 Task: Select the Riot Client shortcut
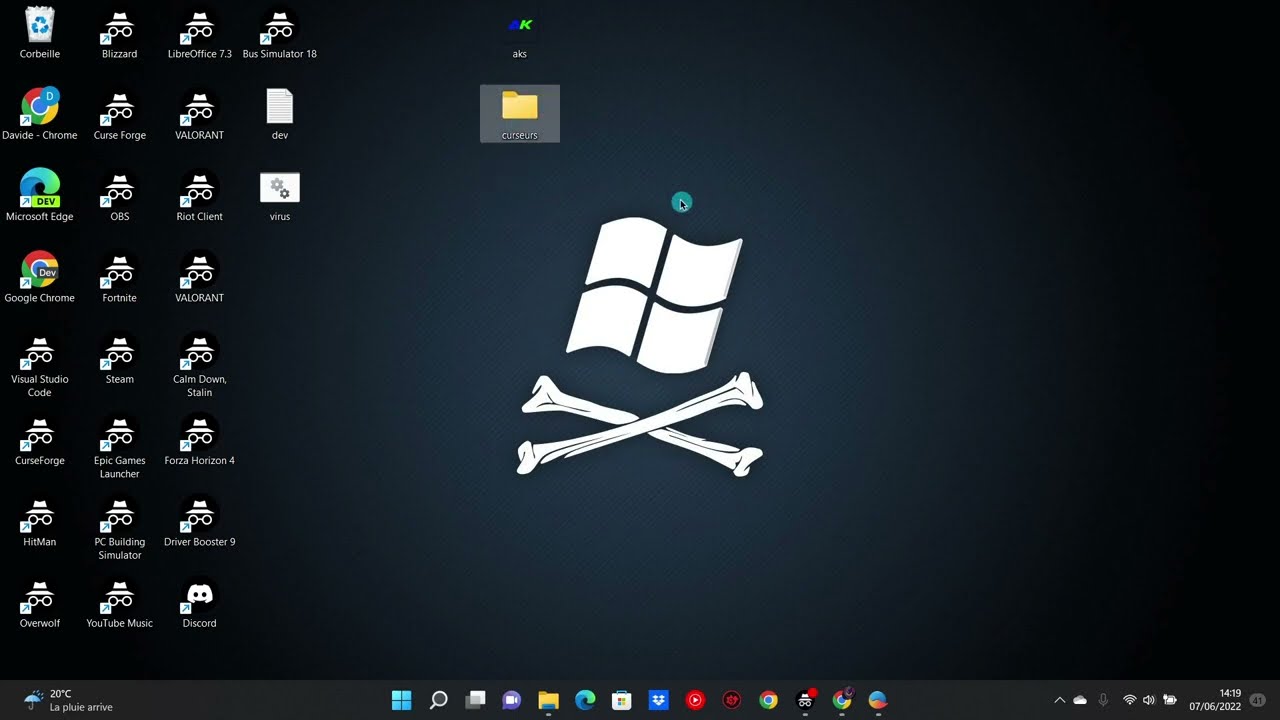coord(199,195)
